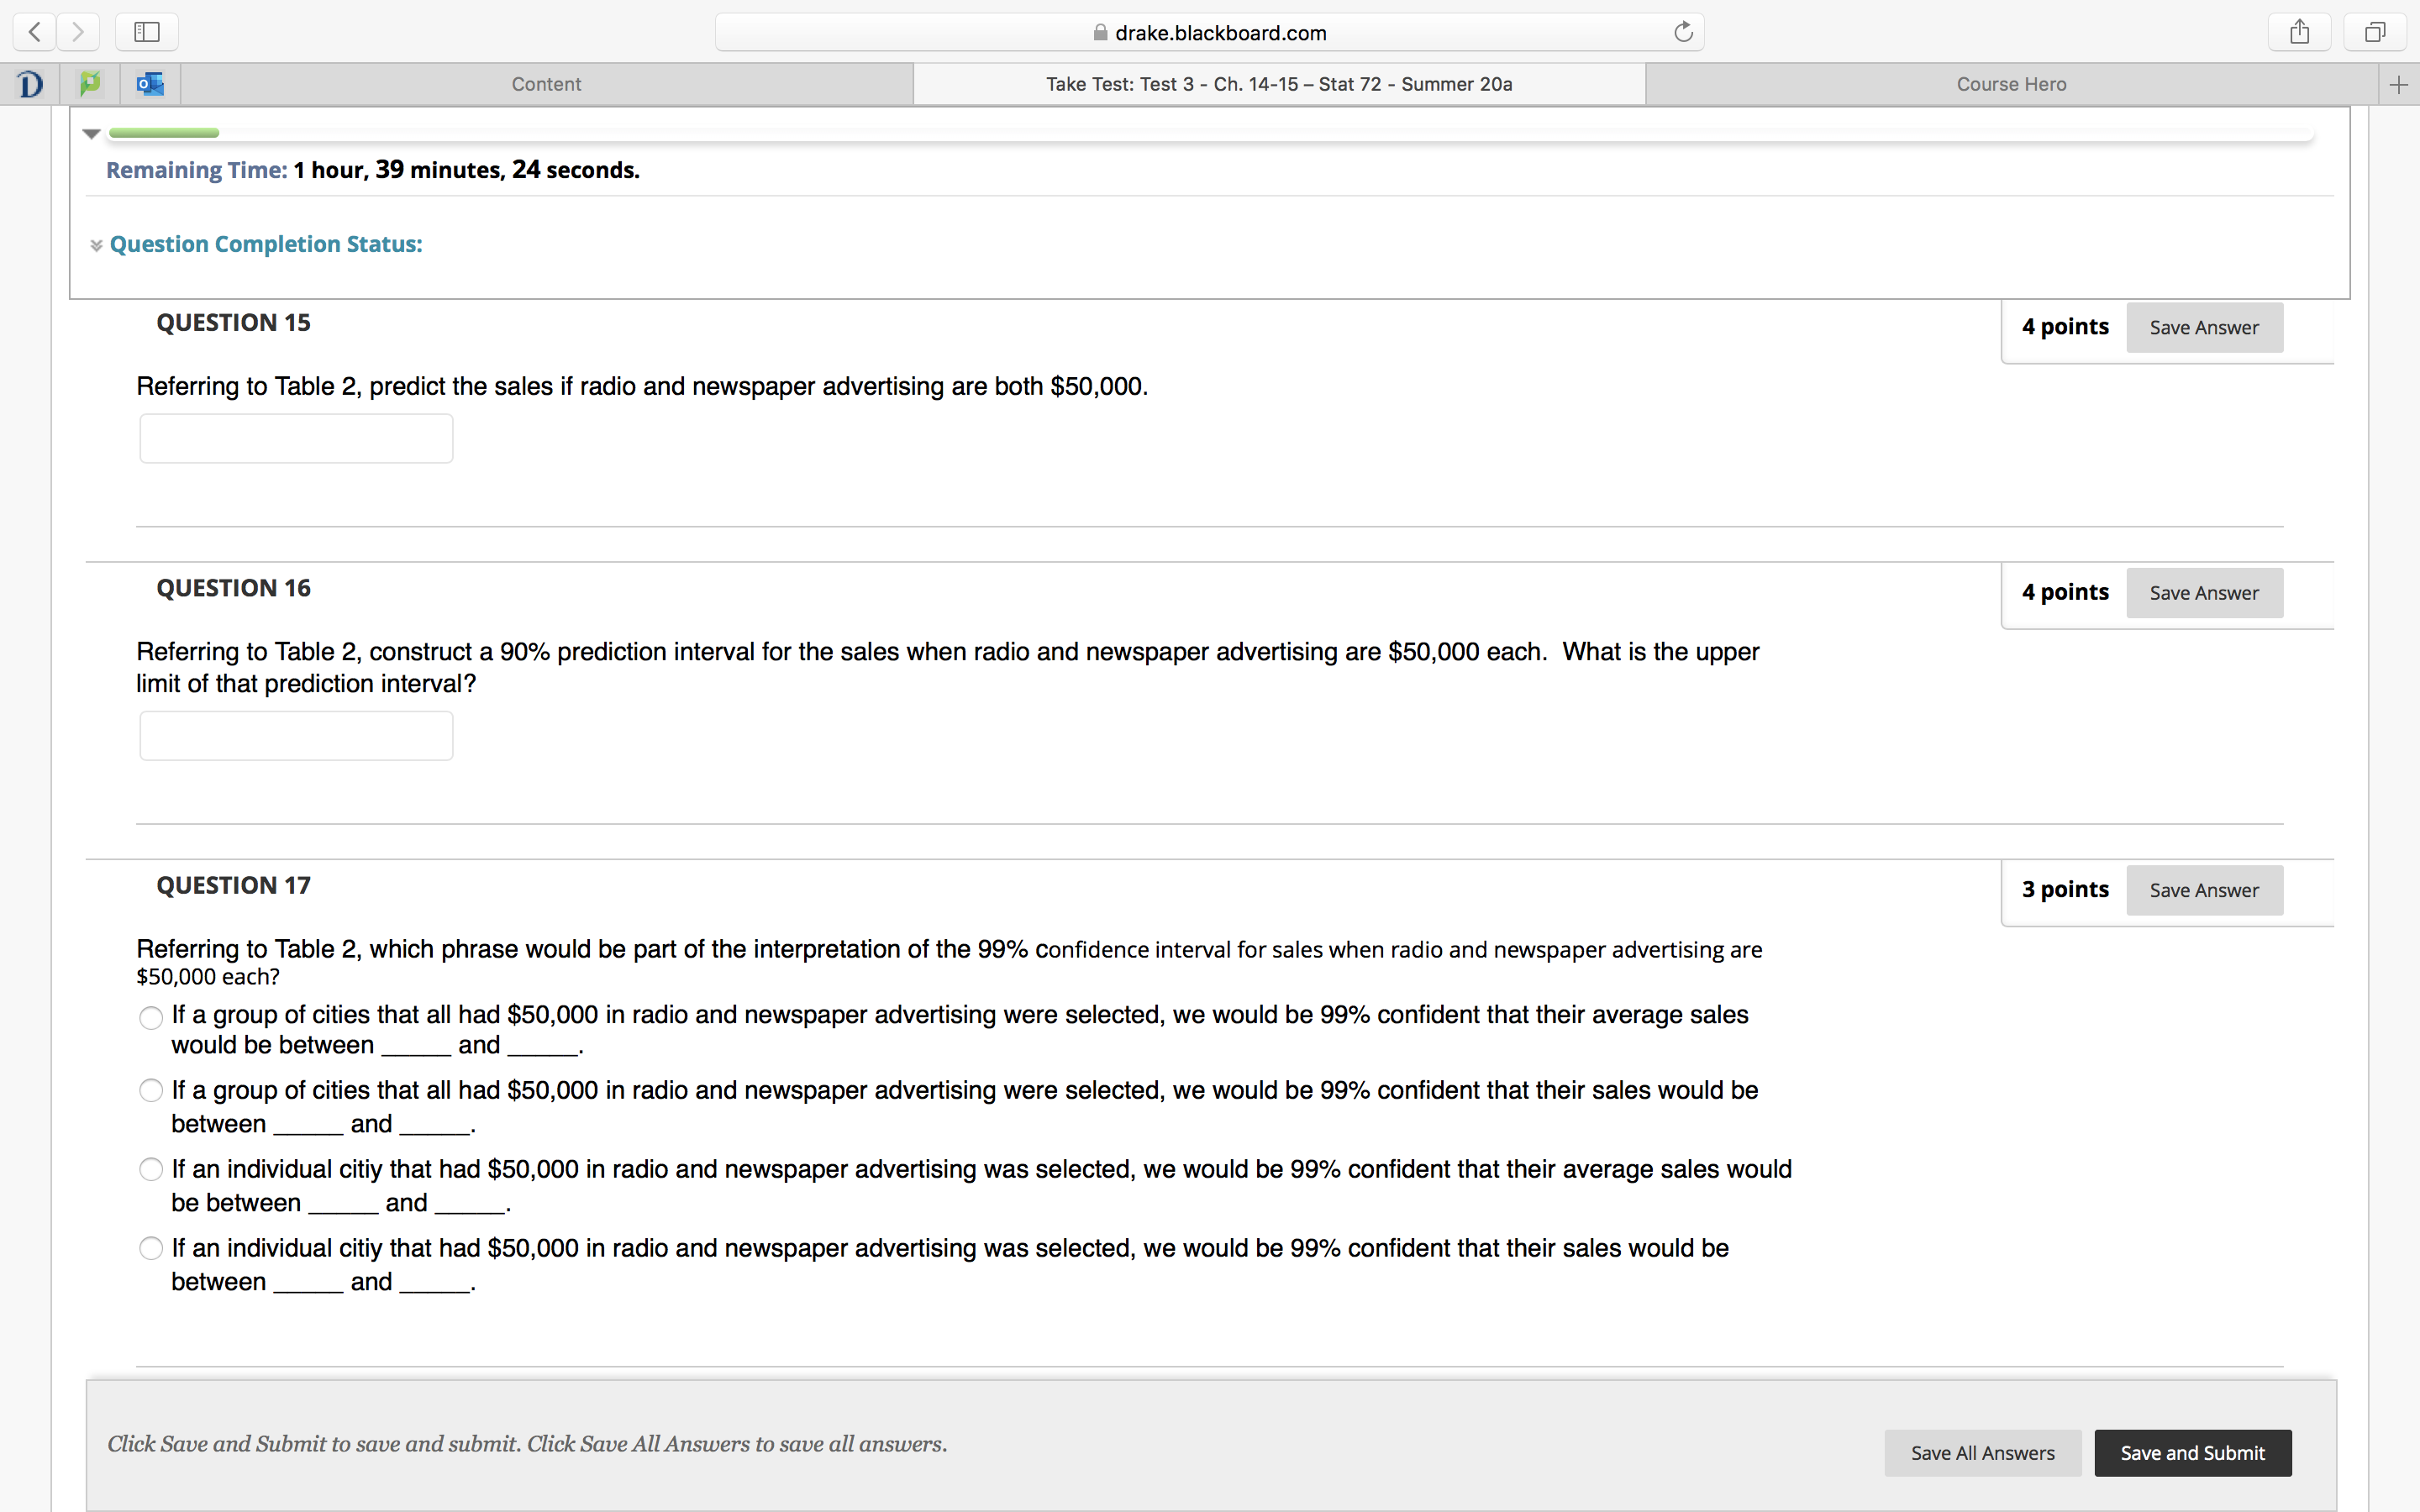This screenshot has width=2420, height=1512.
Task: Add new tab with plus icon
Action: tap(2398, 85)
